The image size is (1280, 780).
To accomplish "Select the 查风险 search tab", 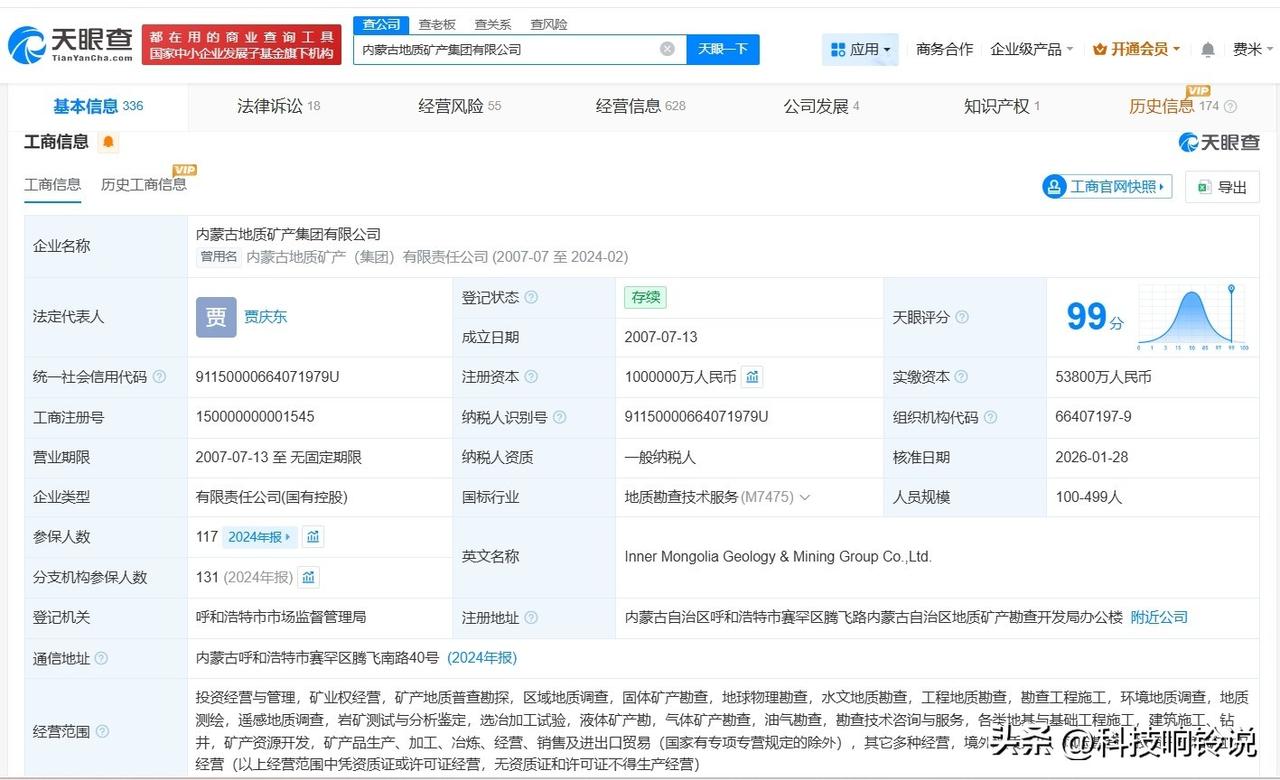I will pyautogui.click(x=548, y=24).
